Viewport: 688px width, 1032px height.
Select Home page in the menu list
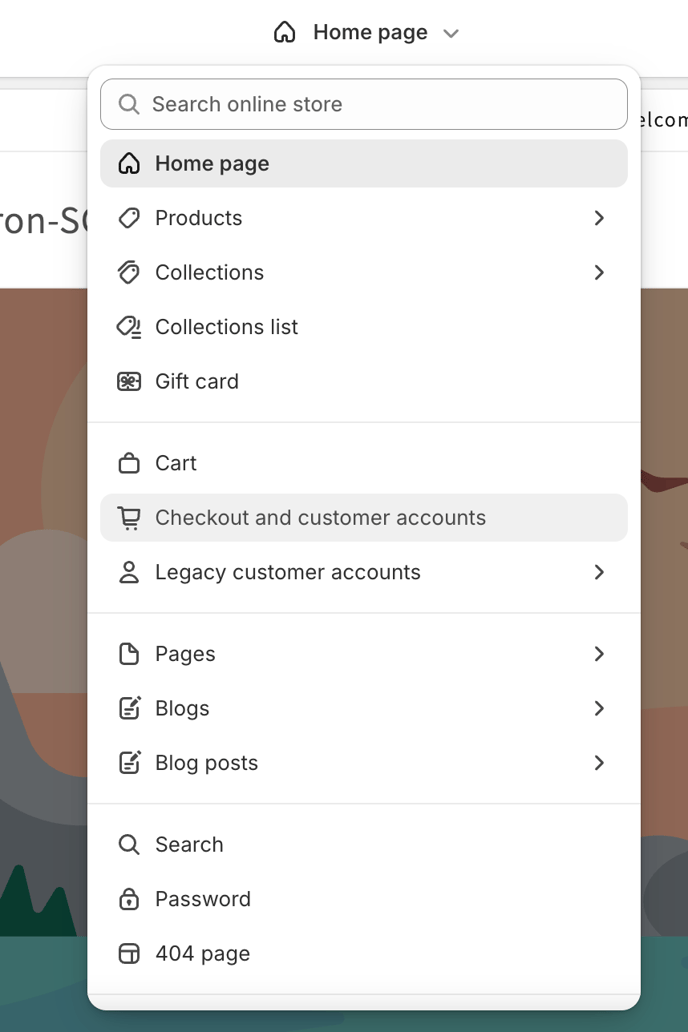coord(364,163)
